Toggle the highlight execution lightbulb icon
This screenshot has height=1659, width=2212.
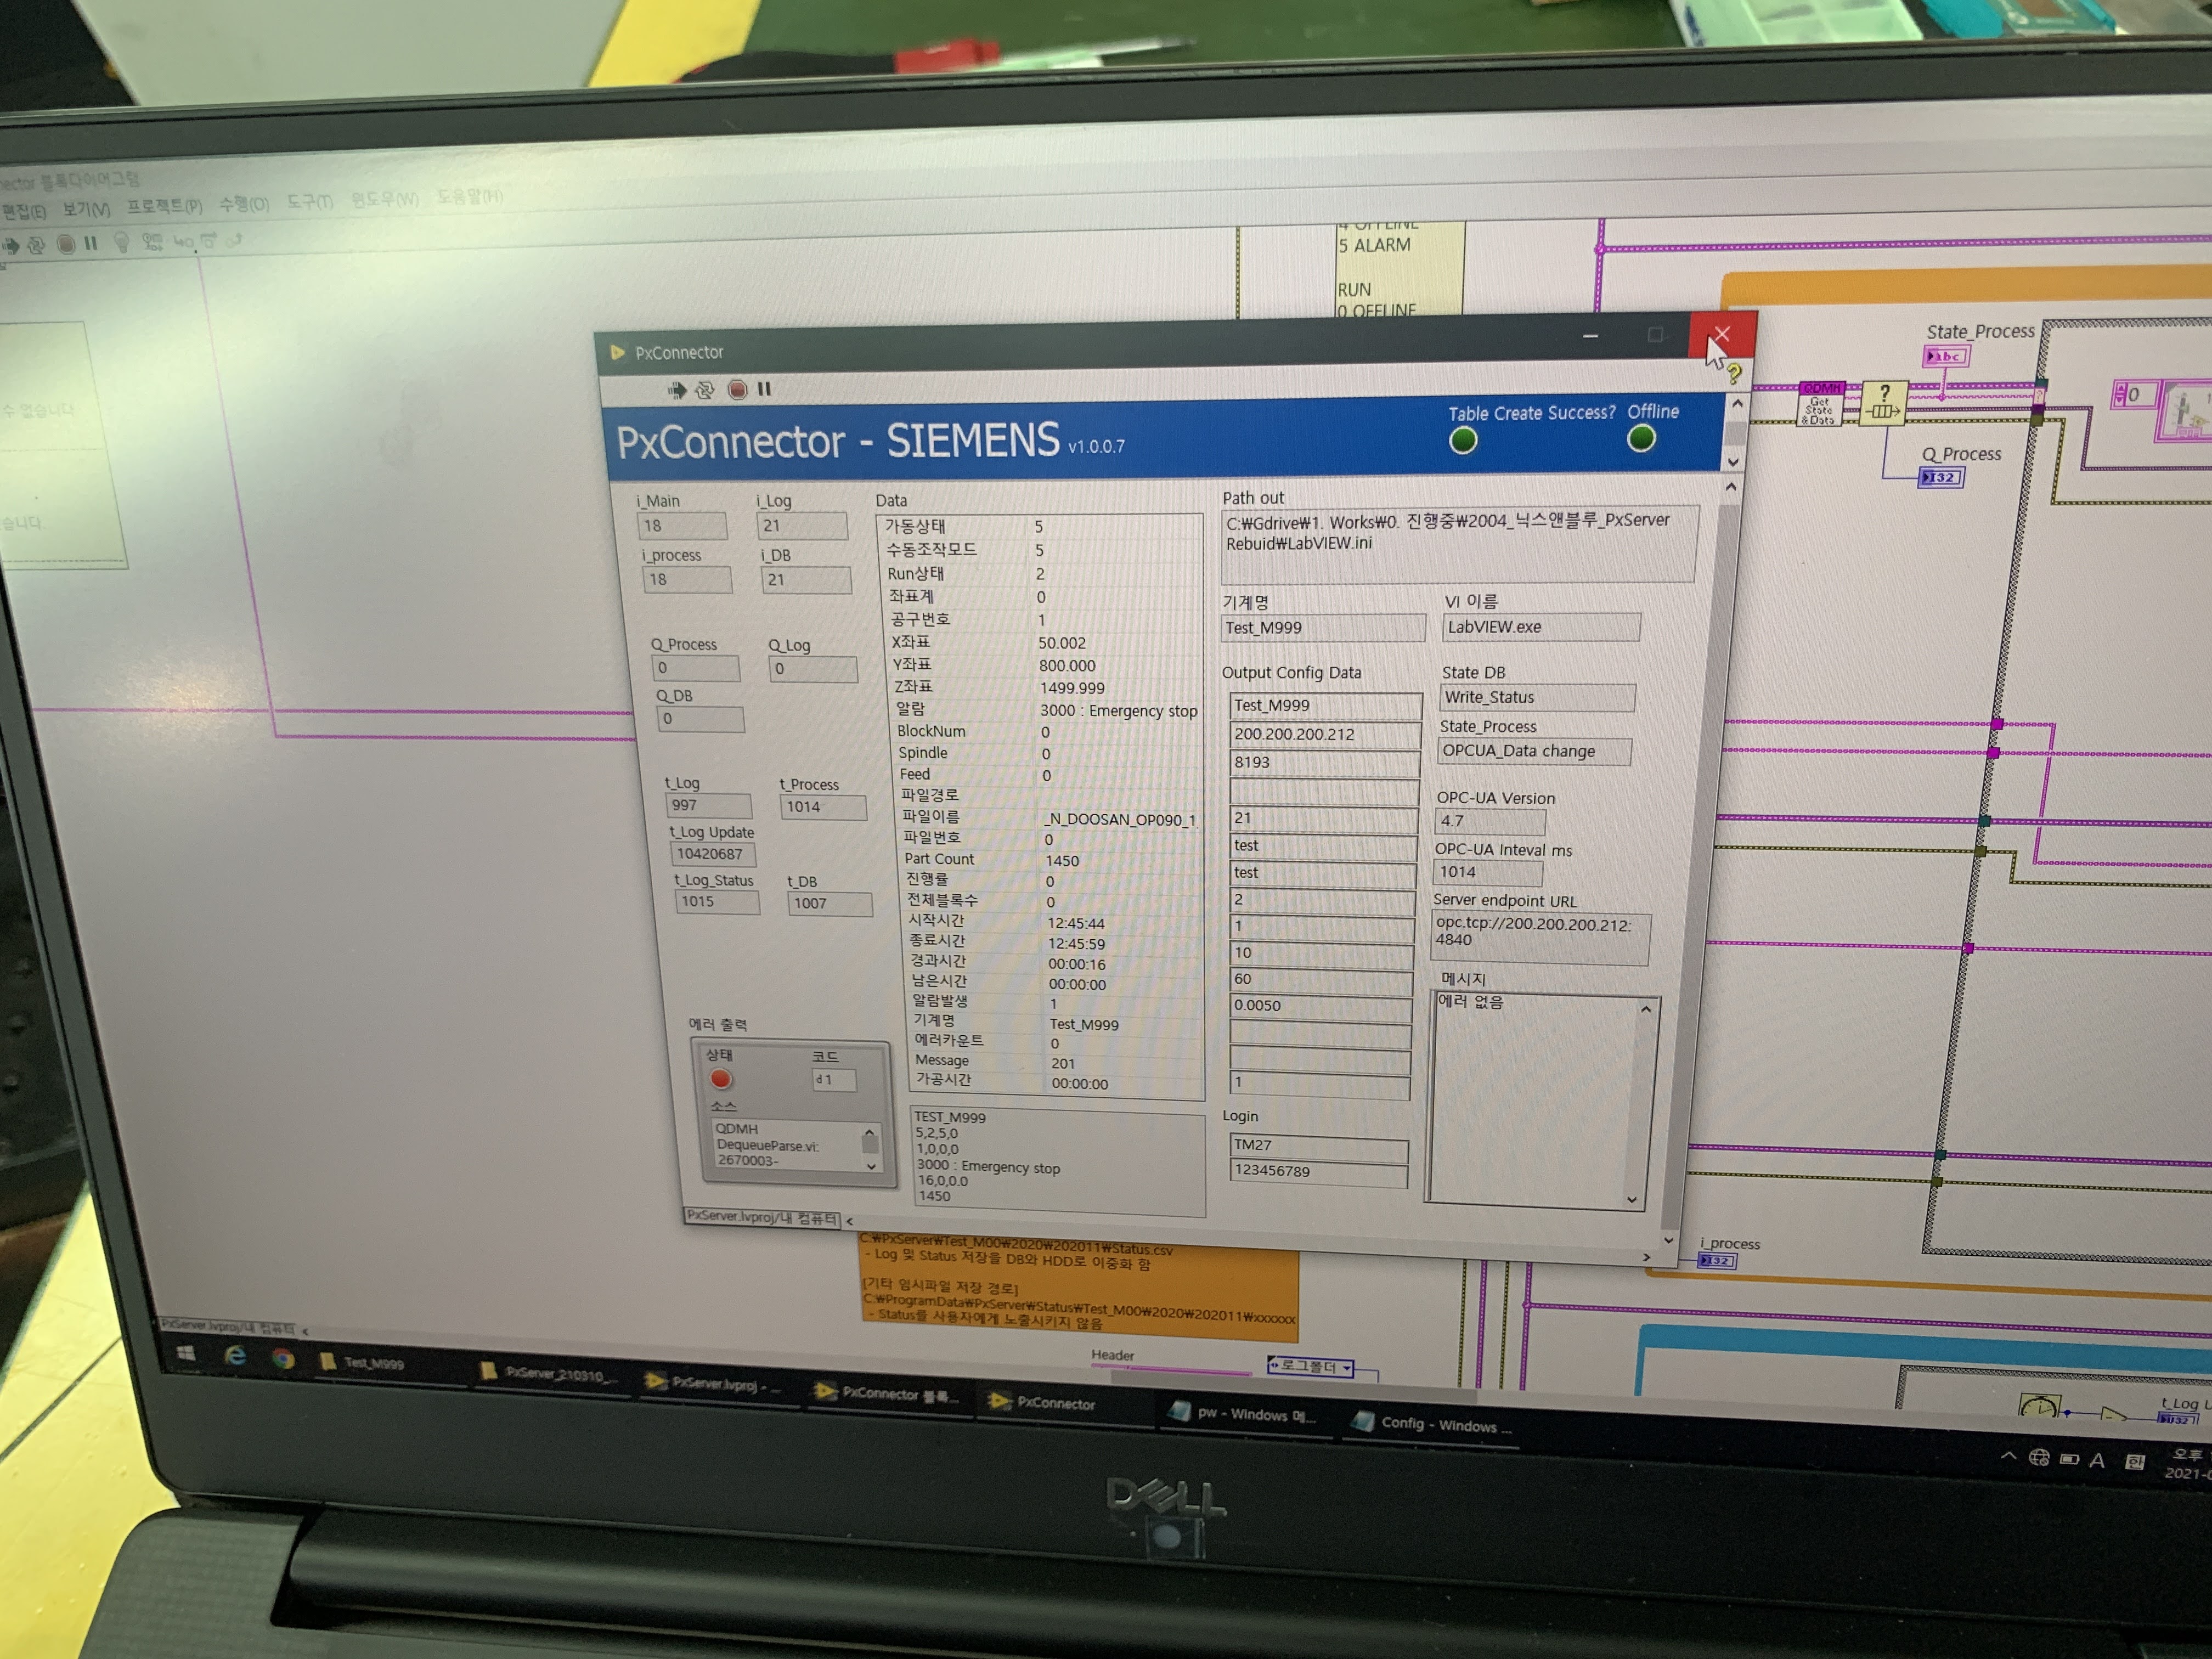click(121, 242)
